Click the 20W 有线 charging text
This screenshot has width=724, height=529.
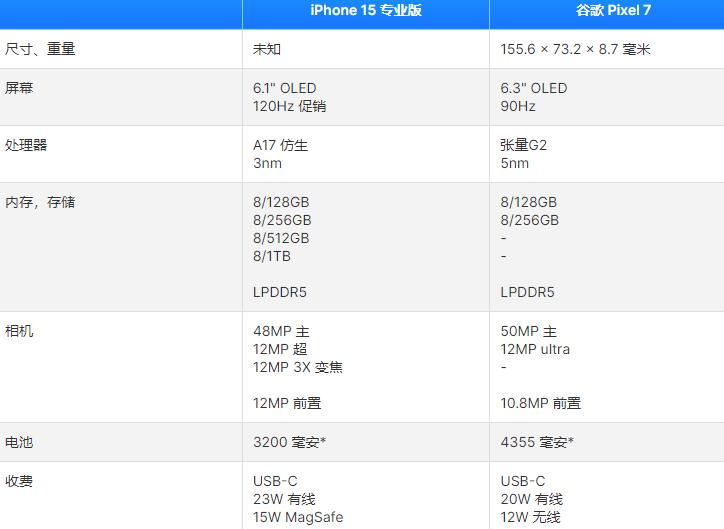[531, 499]
